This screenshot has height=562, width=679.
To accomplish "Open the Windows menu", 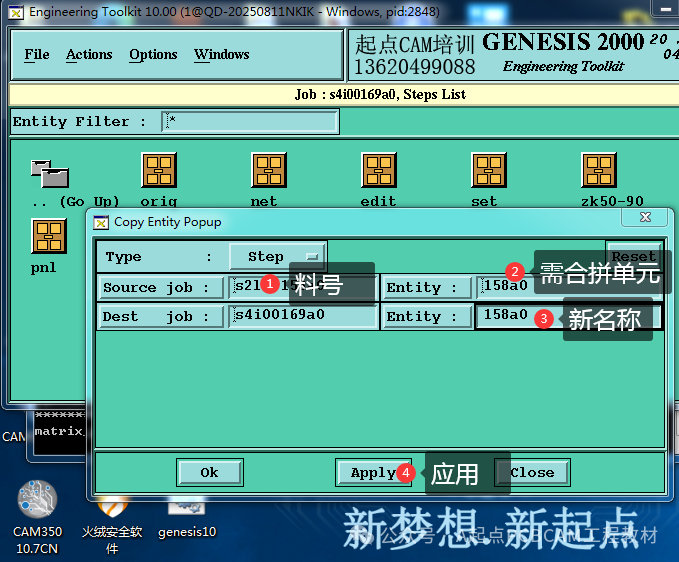I will (x=221, y=55).
